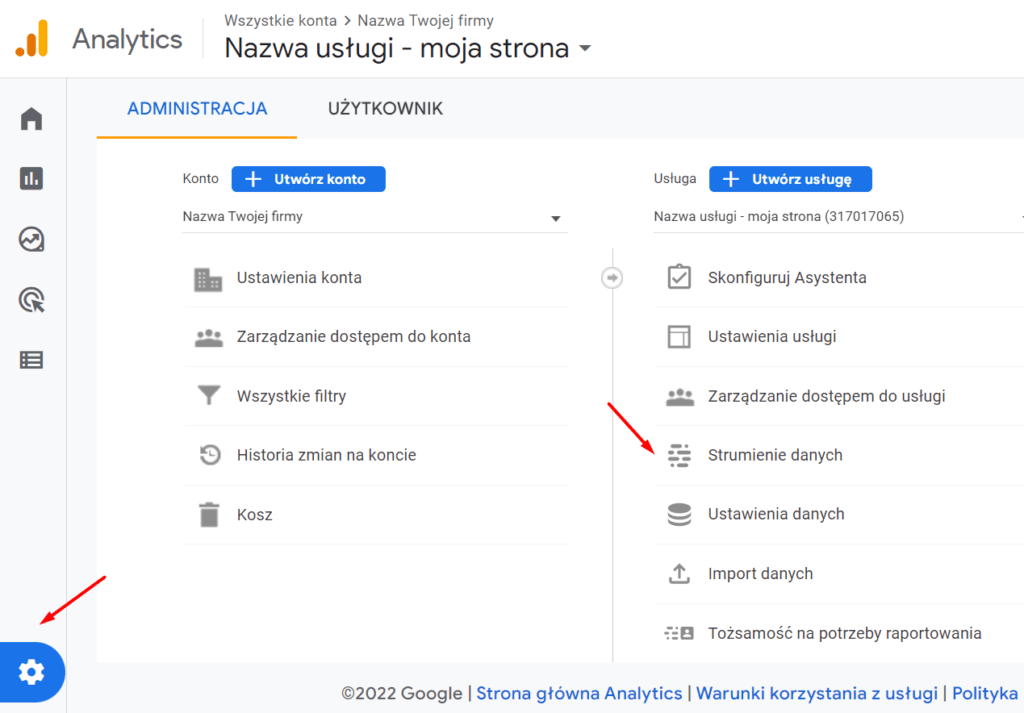The height and width of the screenshot is (713, 1024).
Task: Open the Konto dropdown Nazwa Twojej firmy
Action: pos(375,217)
